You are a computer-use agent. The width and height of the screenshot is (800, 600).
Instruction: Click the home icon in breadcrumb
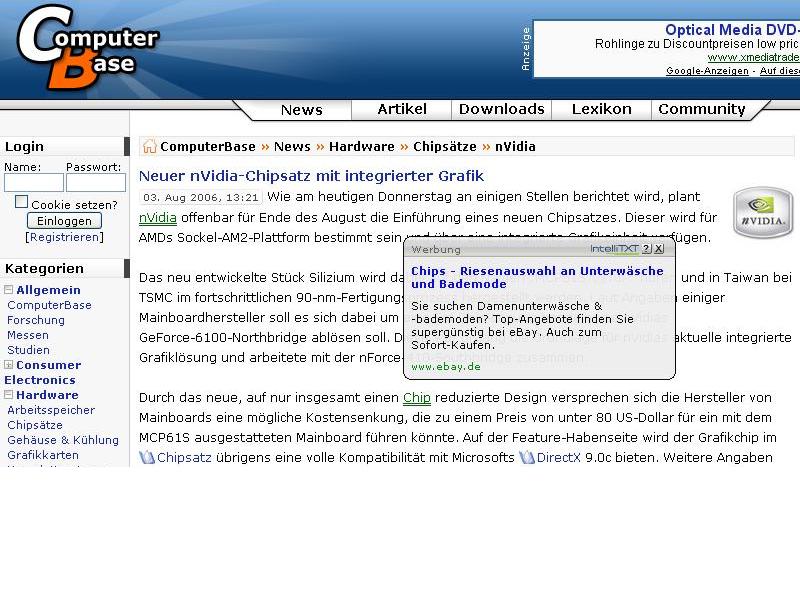click(x=149, y=146)
